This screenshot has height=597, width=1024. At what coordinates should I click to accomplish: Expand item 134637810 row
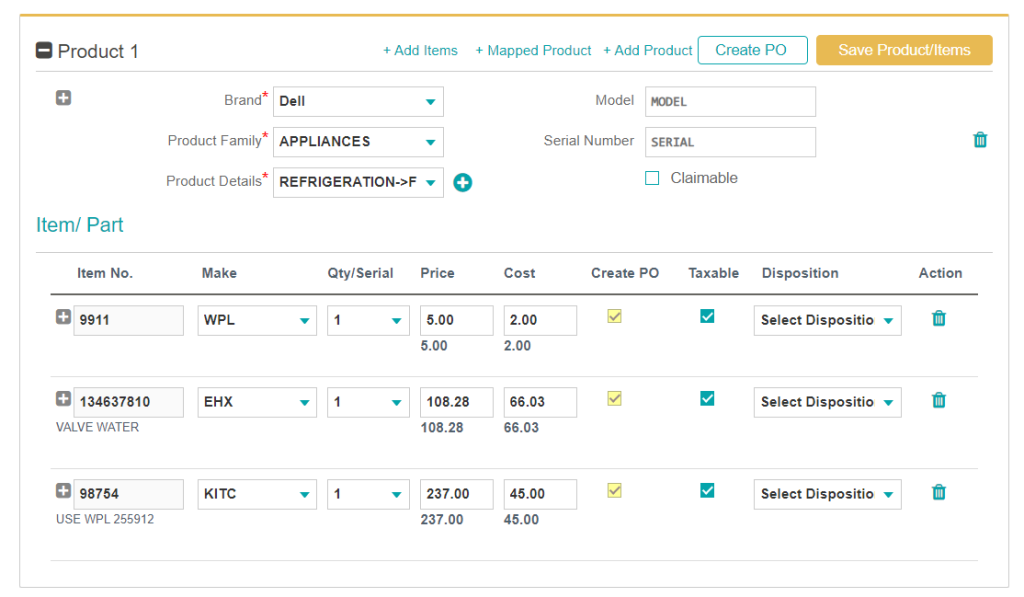point(63,398)
